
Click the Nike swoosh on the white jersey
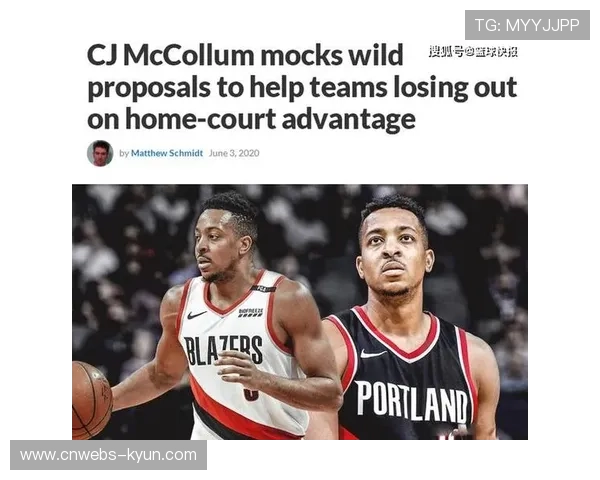197,315
